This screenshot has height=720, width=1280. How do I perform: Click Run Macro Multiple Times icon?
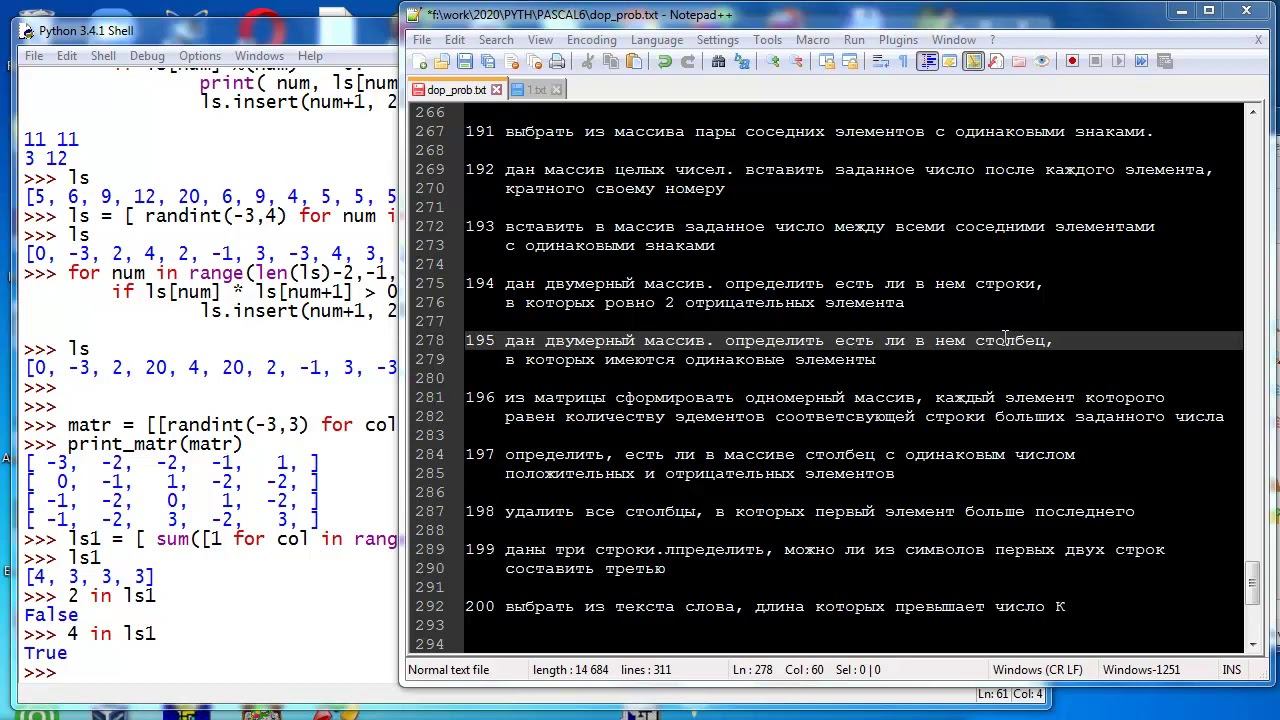pos(1141,61)
